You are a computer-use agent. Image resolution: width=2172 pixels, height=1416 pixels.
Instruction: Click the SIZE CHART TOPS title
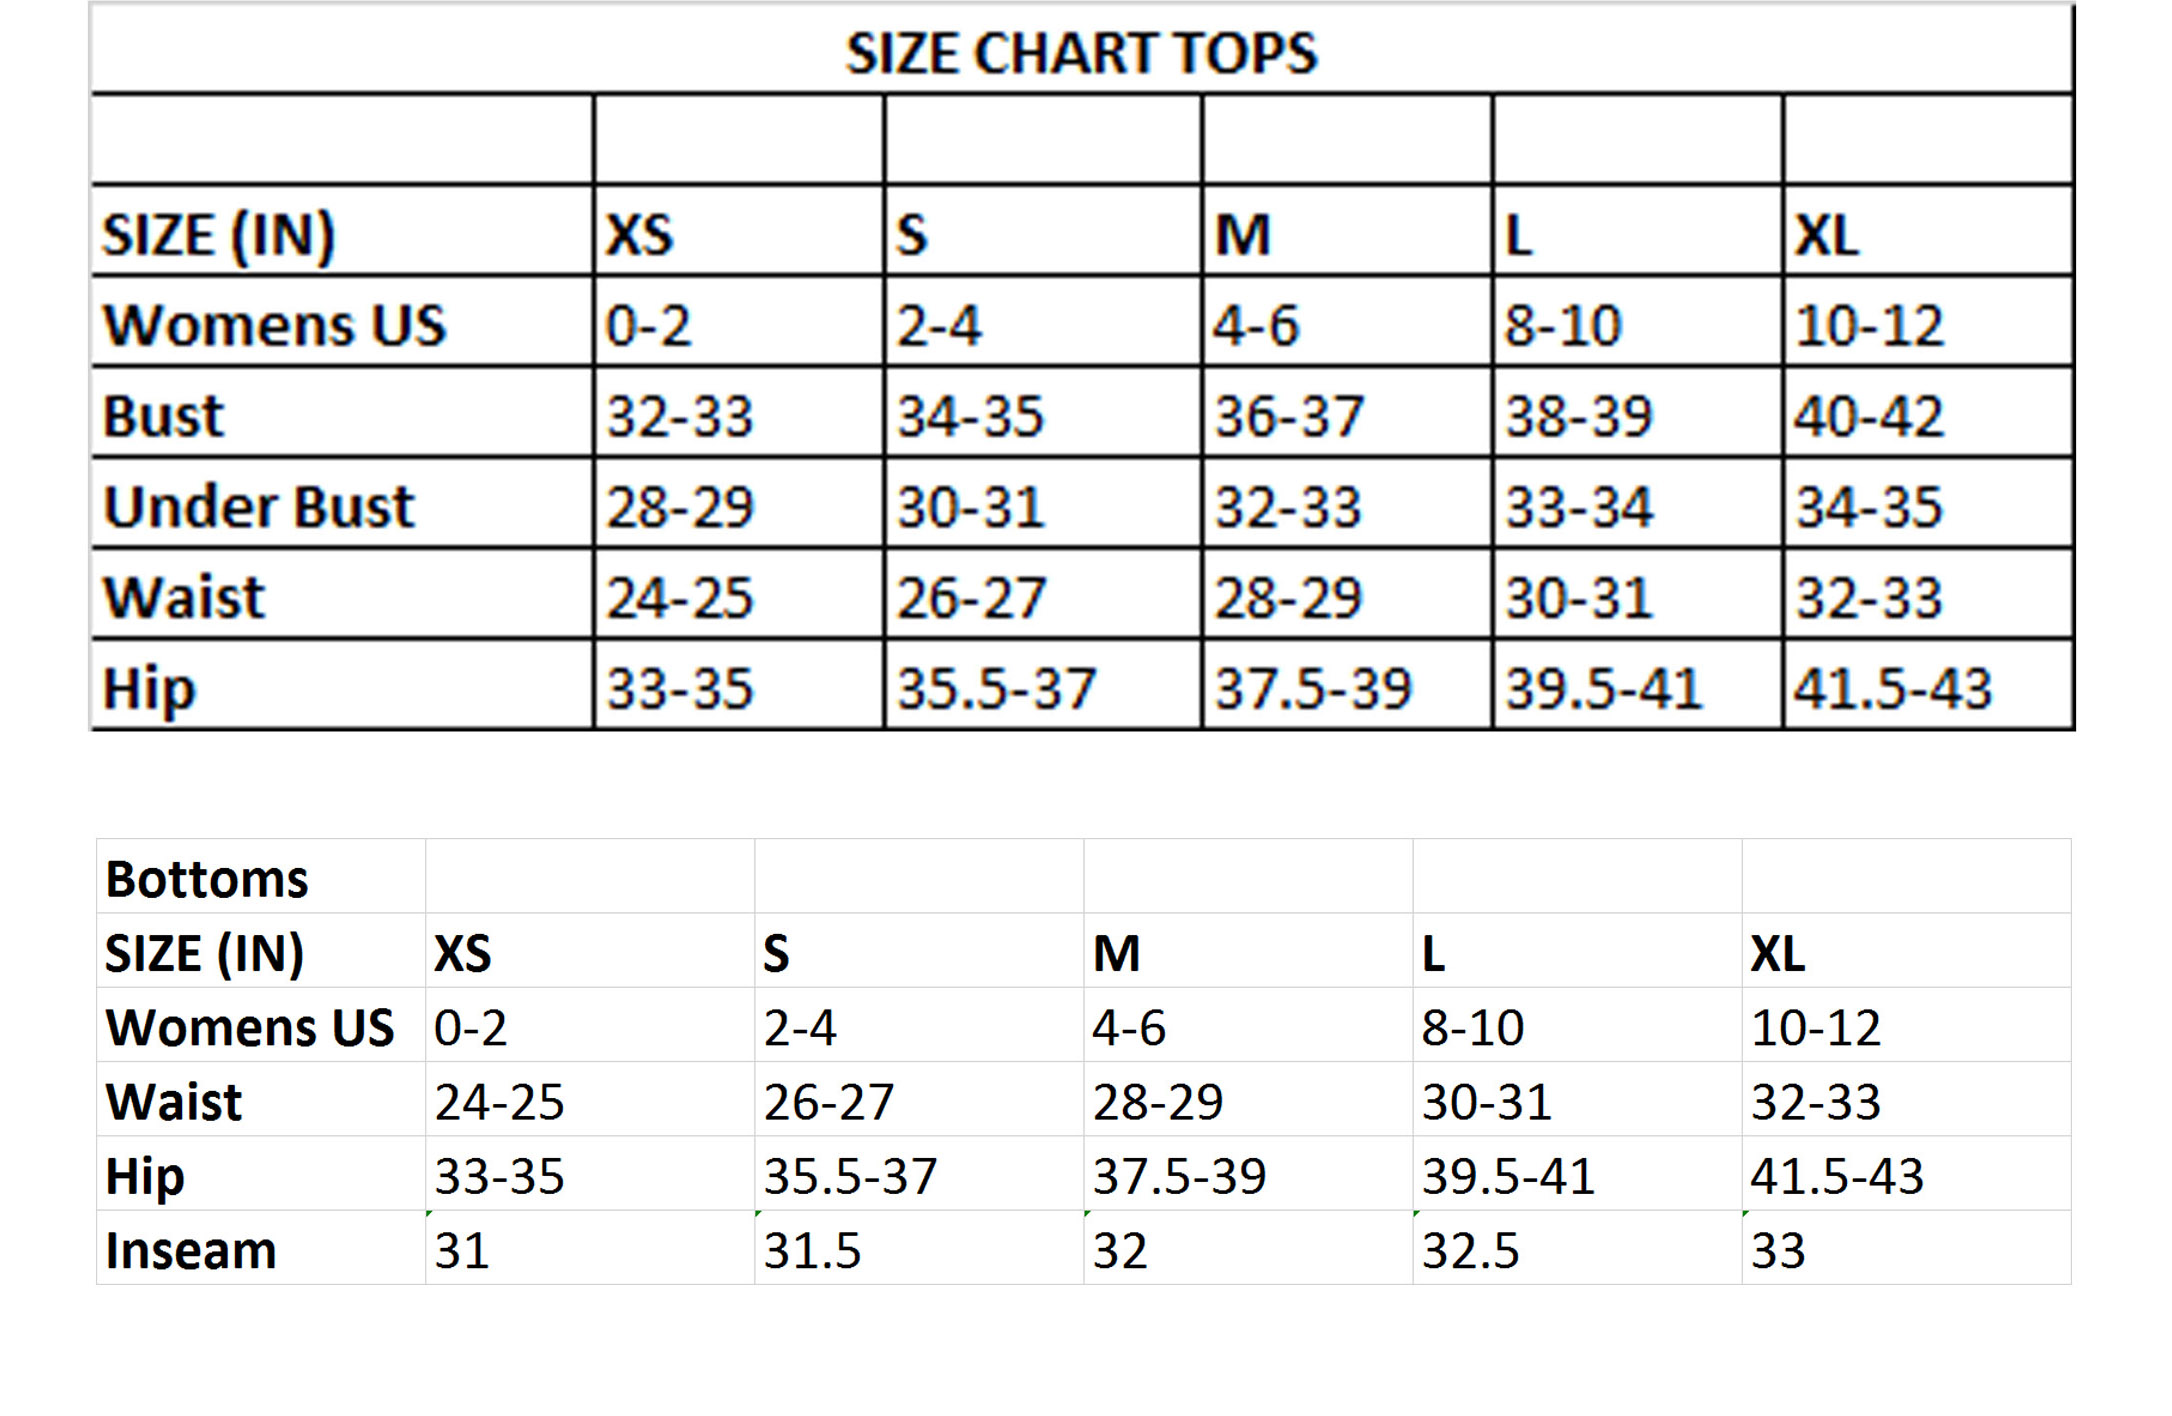[1081, 53]
